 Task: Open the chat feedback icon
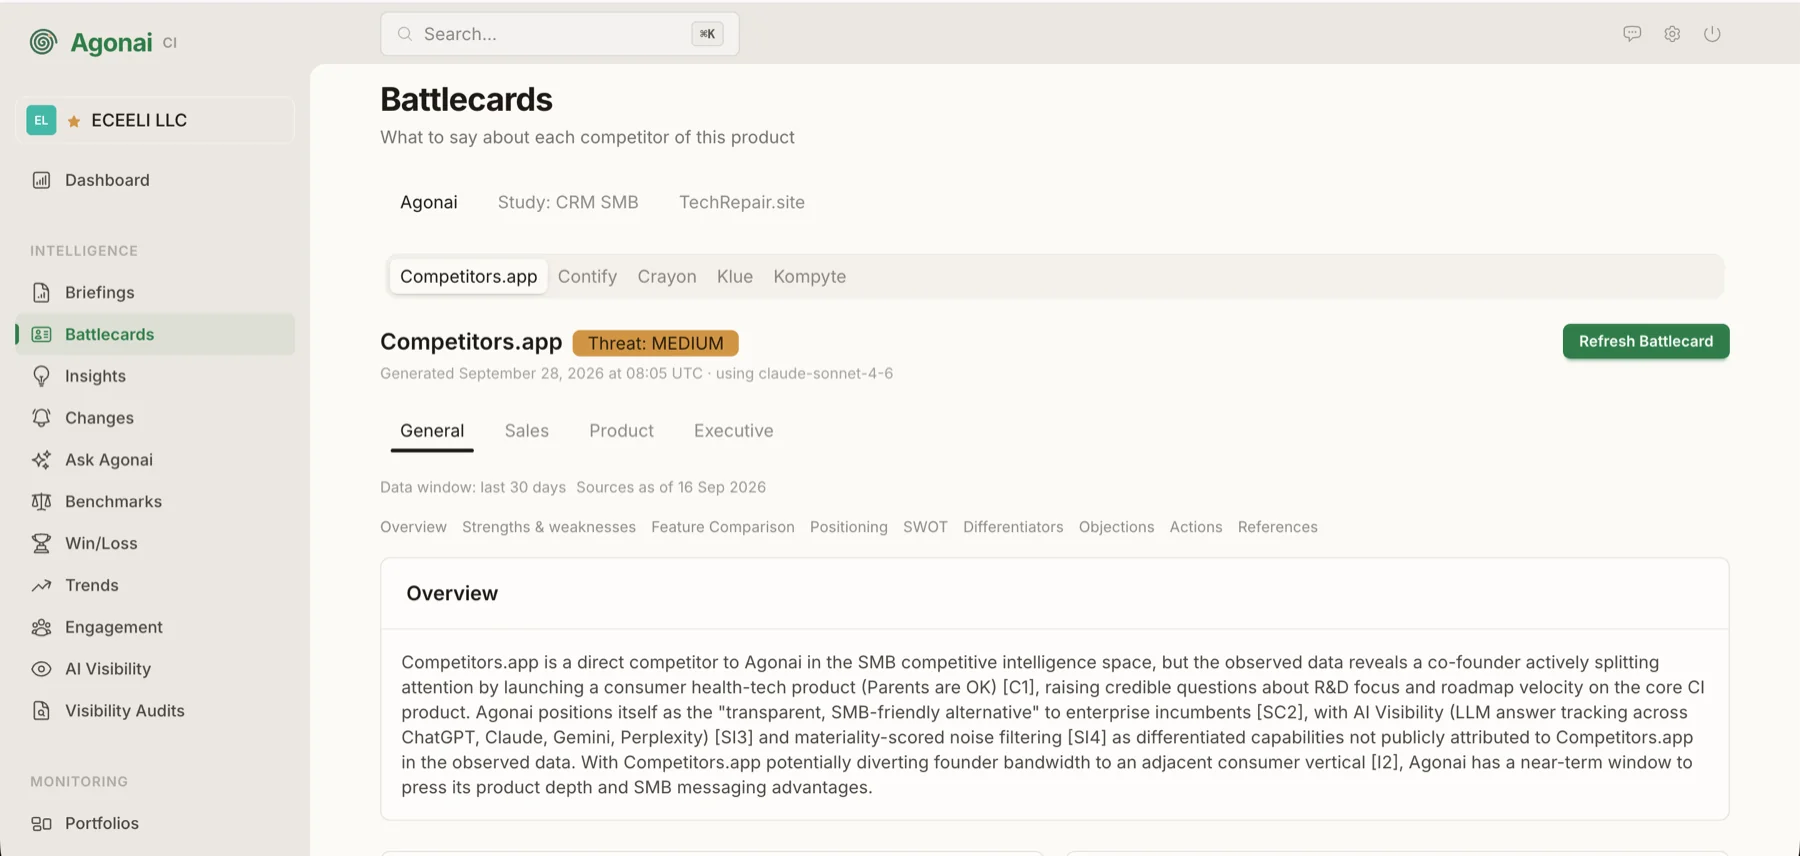(x=1632, y=34)
